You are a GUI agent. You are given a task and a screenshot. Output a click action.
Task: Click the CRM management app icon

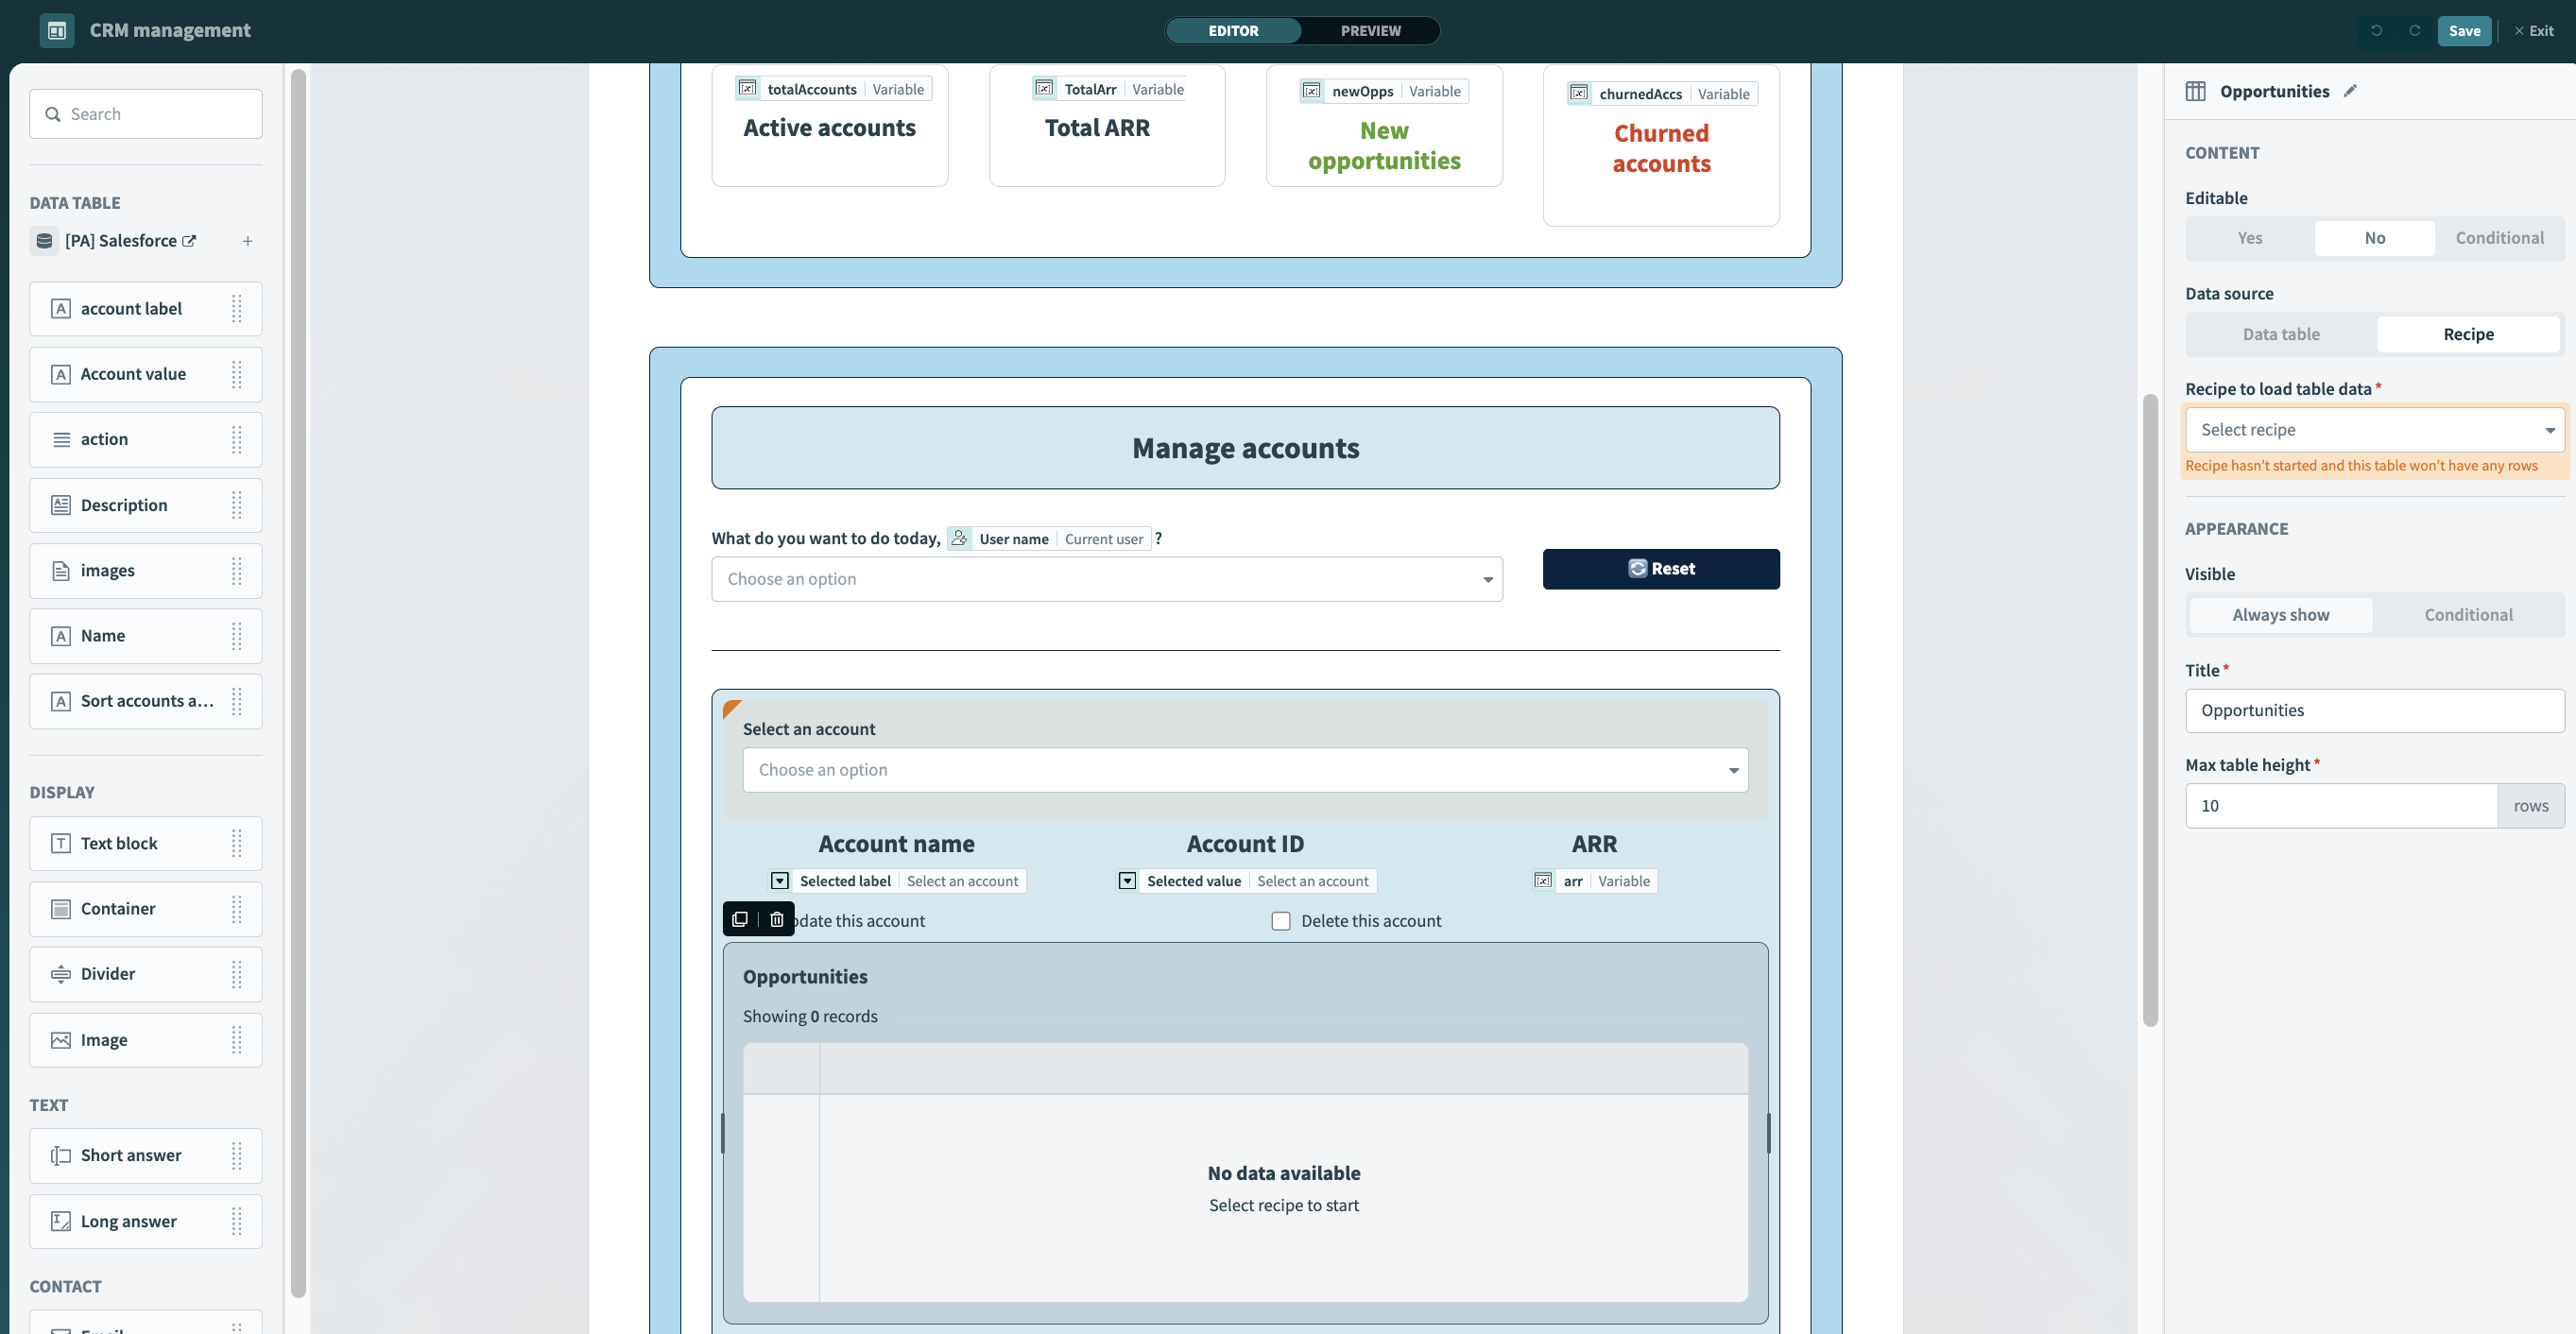(x=57, y=30)
